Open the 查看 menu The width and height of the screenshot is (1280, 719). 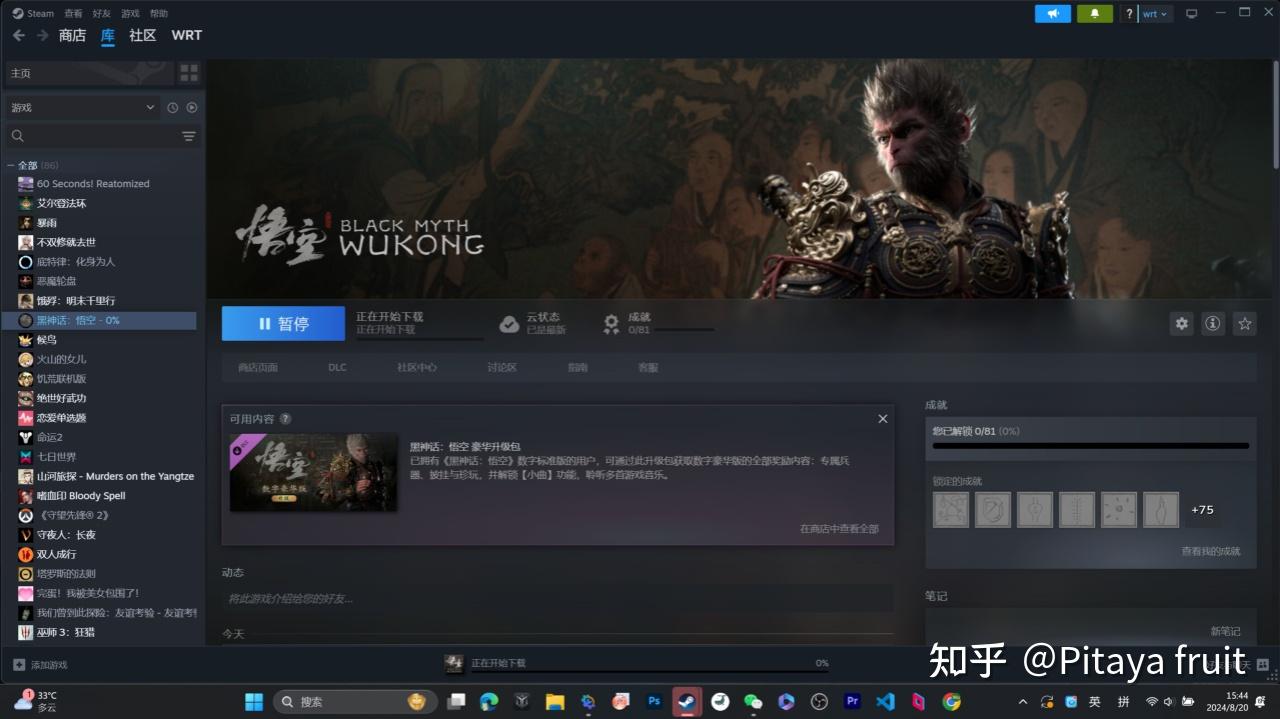coord(73,13)
